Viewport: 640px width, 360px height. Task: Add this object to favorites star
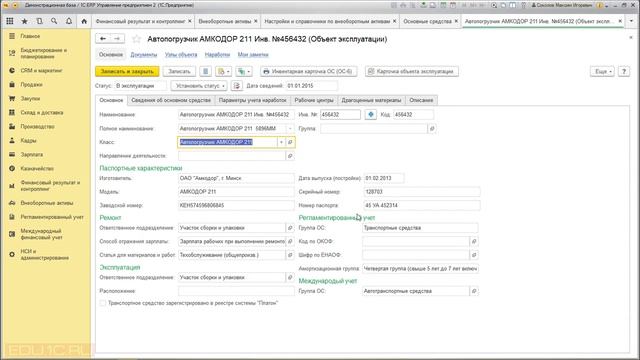point(136,39)
